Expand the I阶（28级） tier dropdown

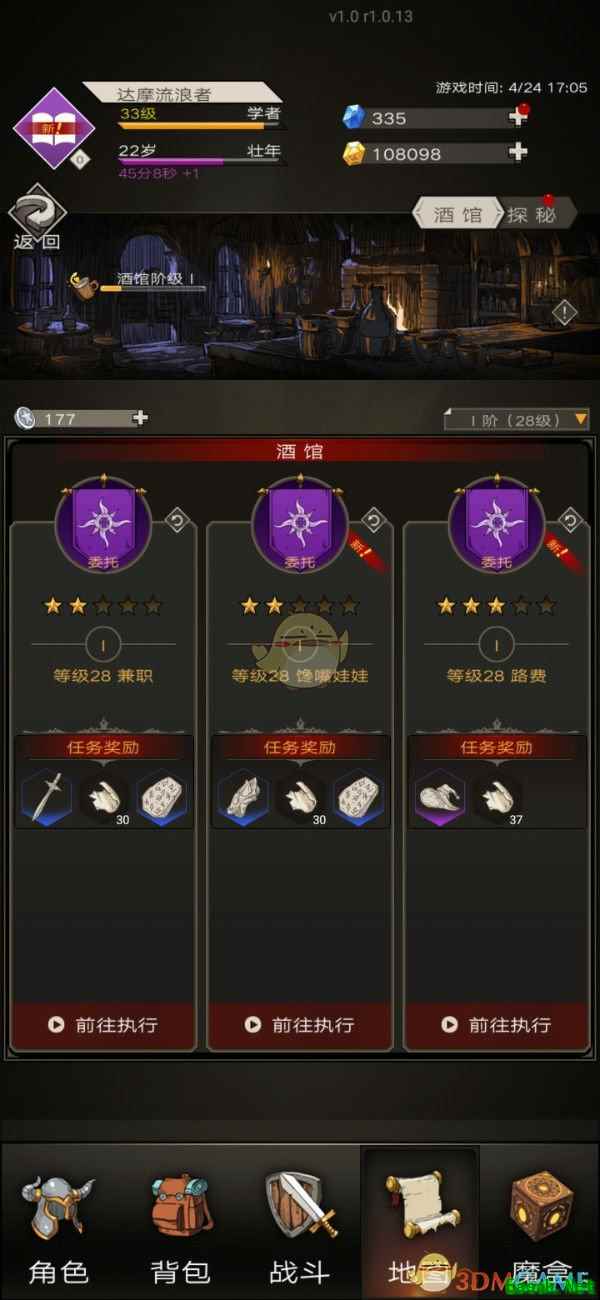[x=517, y=419]
